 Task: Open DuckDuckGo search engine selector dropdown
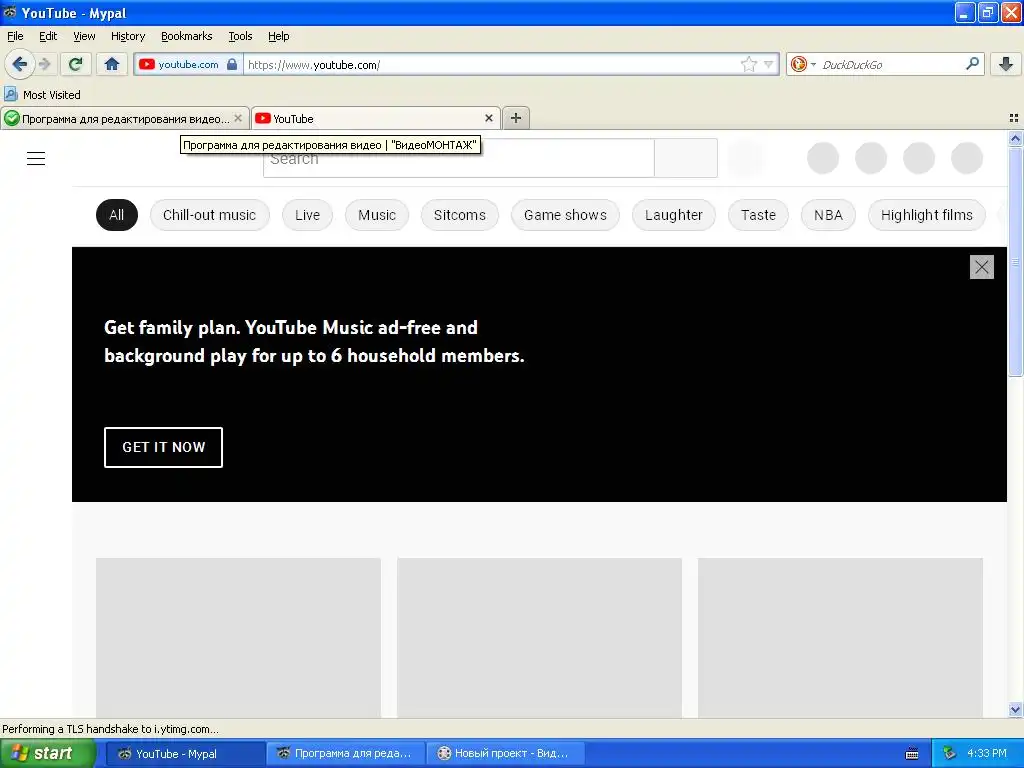(x=803, y=64)
